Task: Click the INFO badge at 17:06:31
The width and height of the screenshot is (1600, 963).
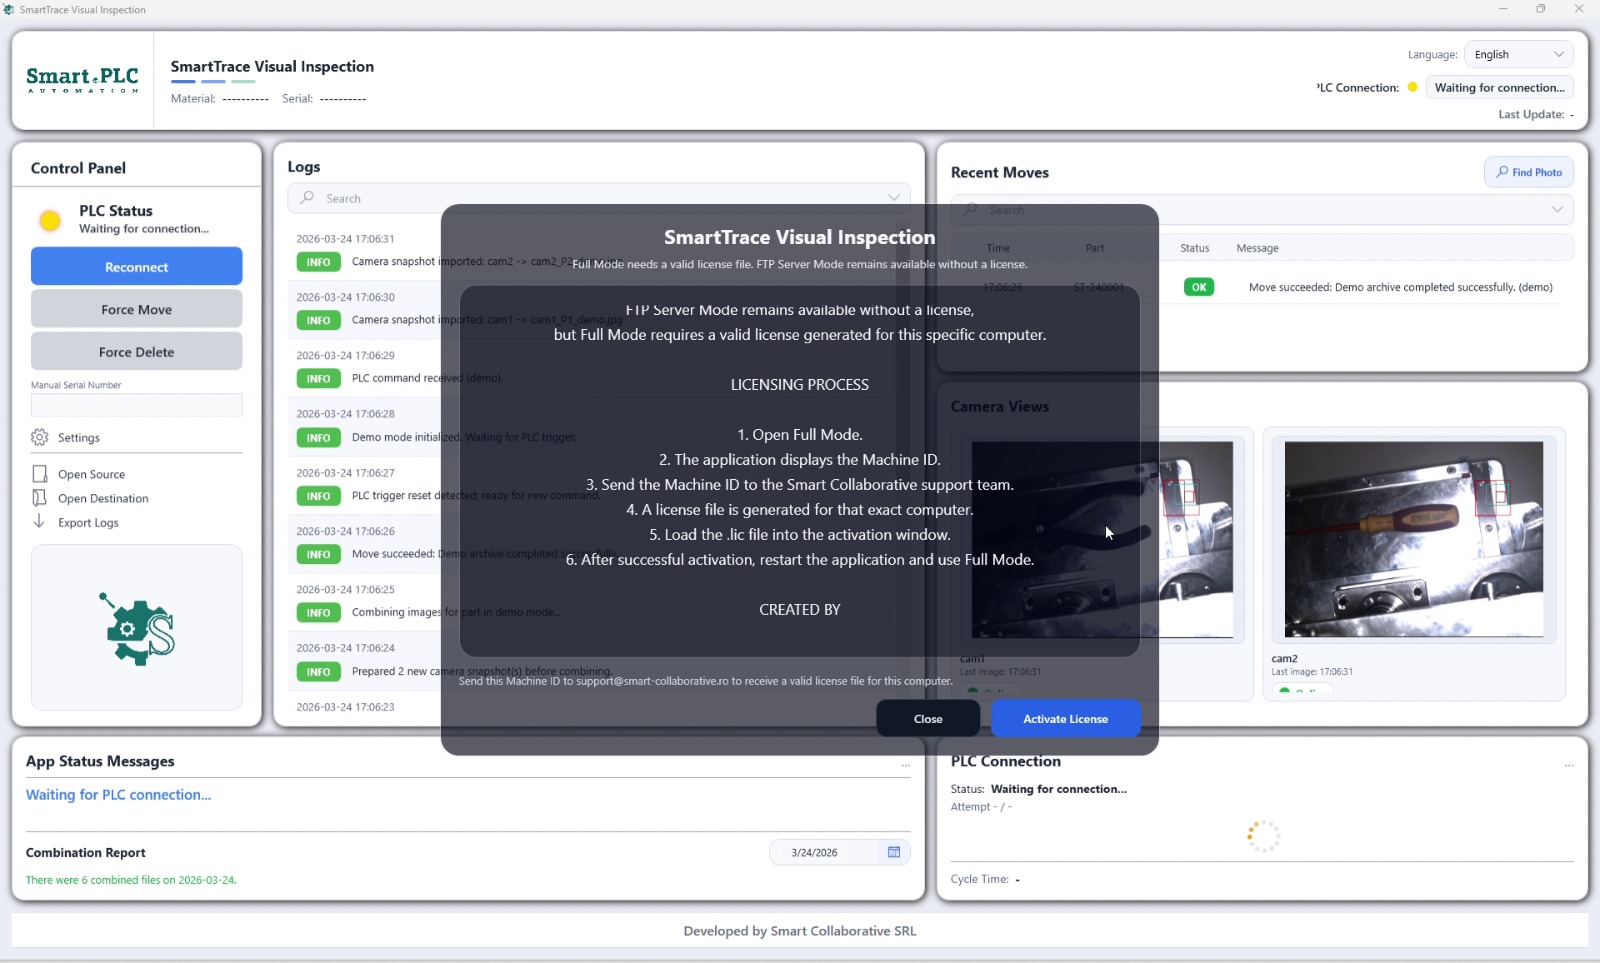Action: coord(318,262)
